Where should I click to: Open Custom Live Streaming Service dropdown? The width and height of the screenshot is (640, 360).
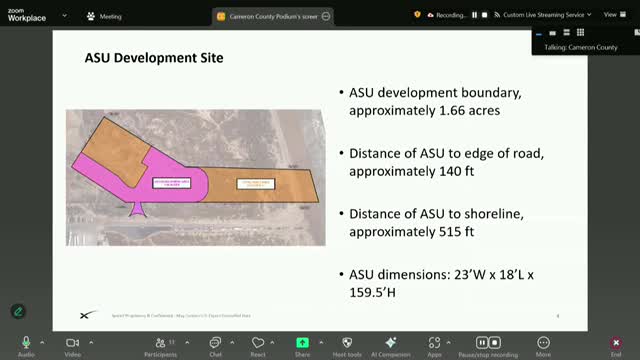(x=543, y=15)
